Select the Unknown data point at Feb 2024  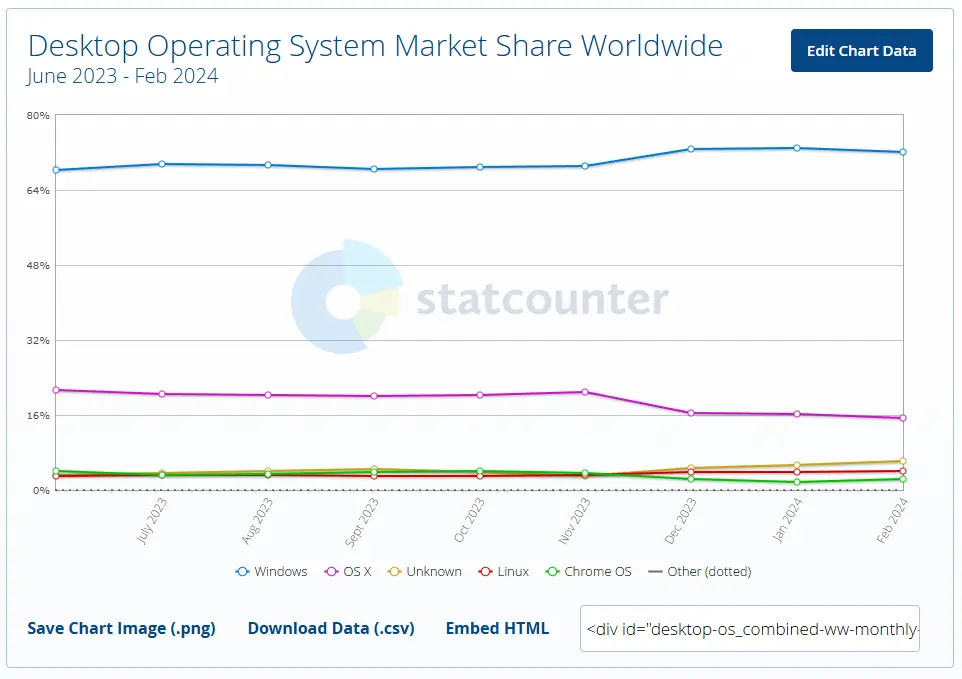coord(902,461)
